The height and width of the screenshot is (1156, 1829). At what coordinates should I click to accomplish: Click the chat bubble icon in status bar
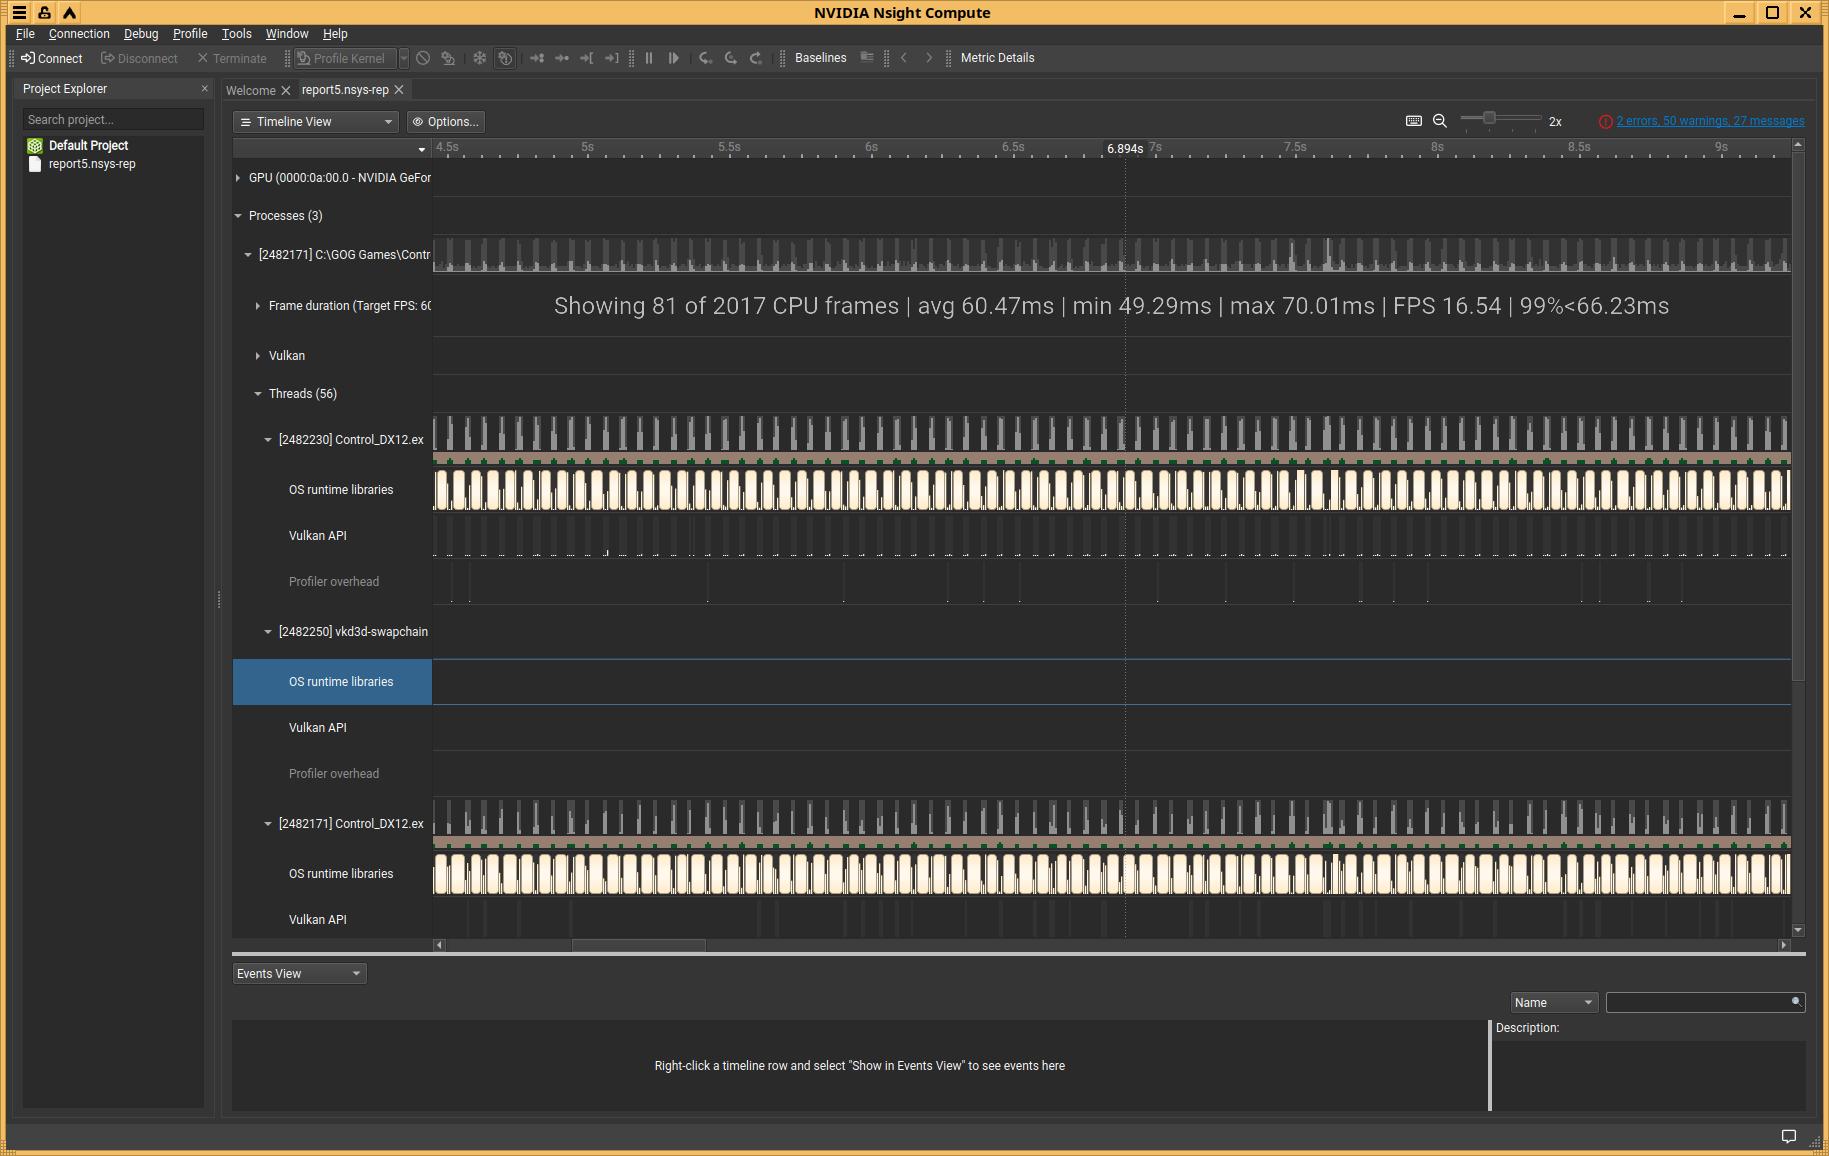click(1788, 1136)
